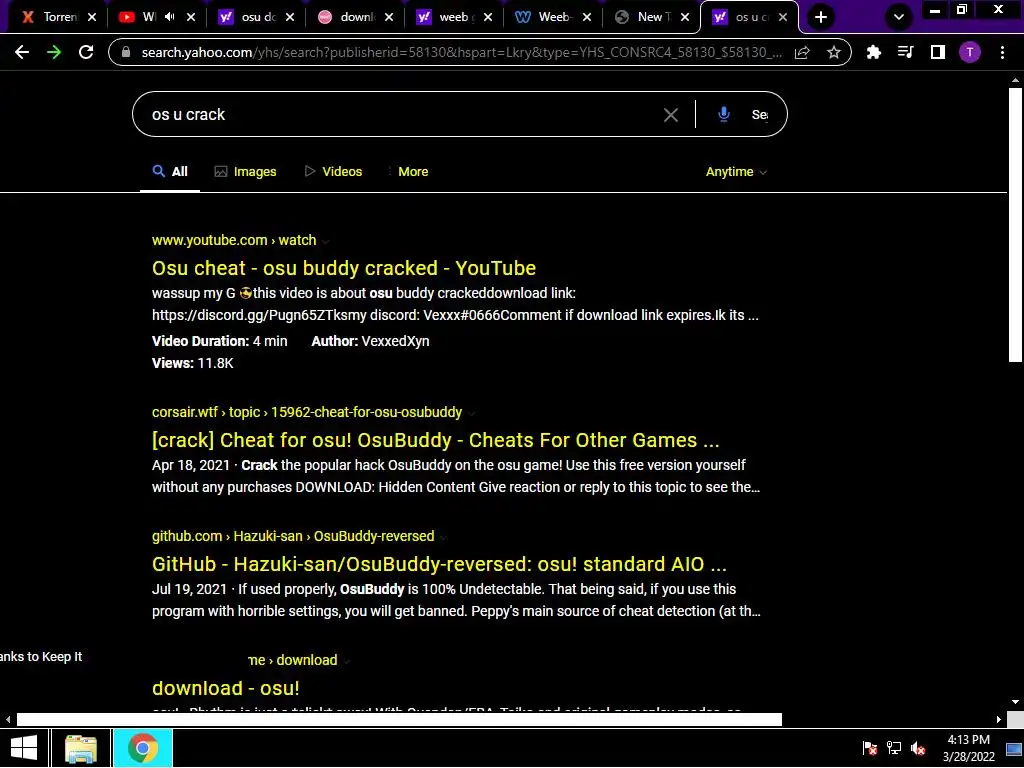Image resolution: width=1024 pixels, height=768 pixels.
Task: Clear the search query with X
Action: coord(671,115)
